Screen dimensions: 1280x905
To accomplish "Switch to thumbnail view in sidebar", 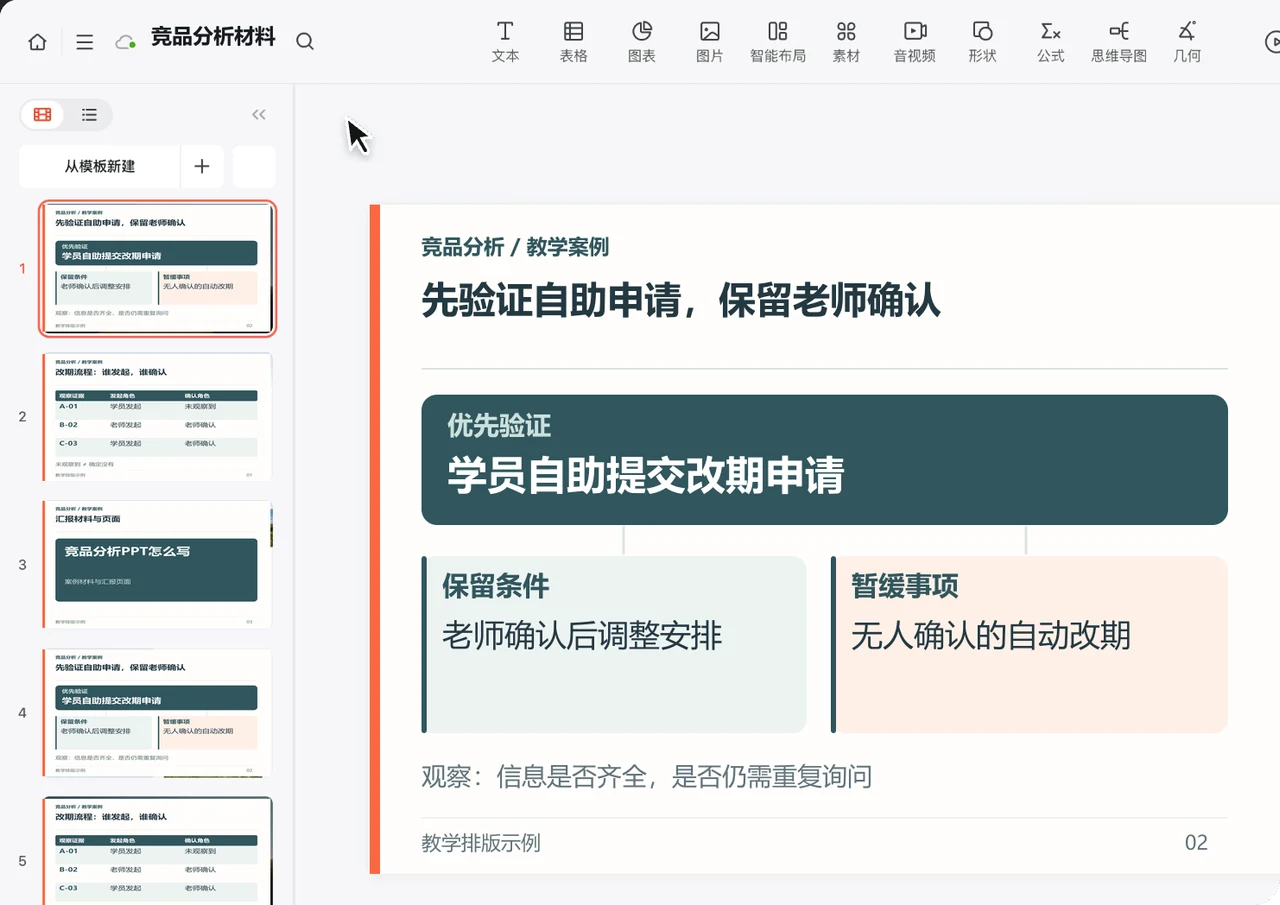I will pos(42,115).
